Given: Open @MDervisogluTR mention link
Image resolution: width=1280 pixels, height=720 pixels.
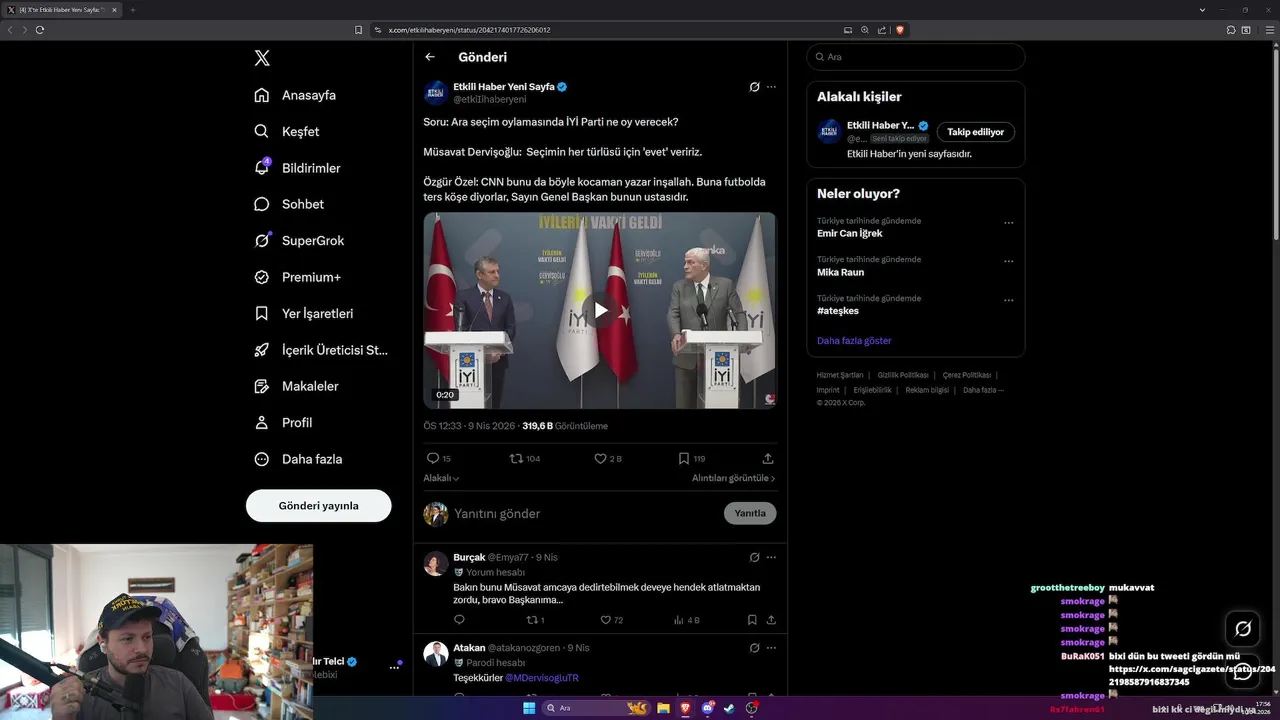Looking at the screenshot, I should [x=542, y=678].
